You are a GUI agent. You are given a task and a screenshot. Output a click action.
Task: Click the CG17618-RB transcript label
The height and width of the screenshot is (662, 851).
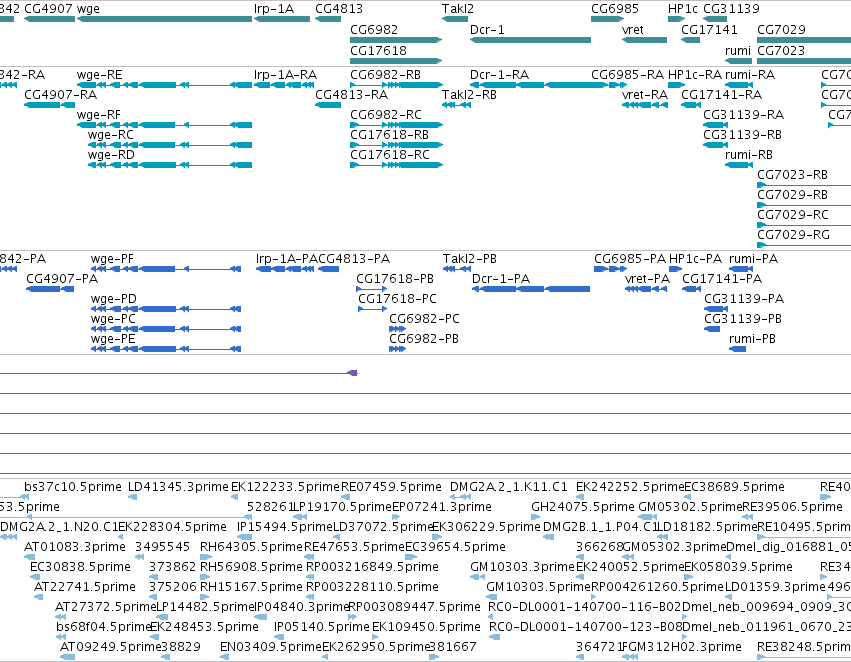pos(389,135)
